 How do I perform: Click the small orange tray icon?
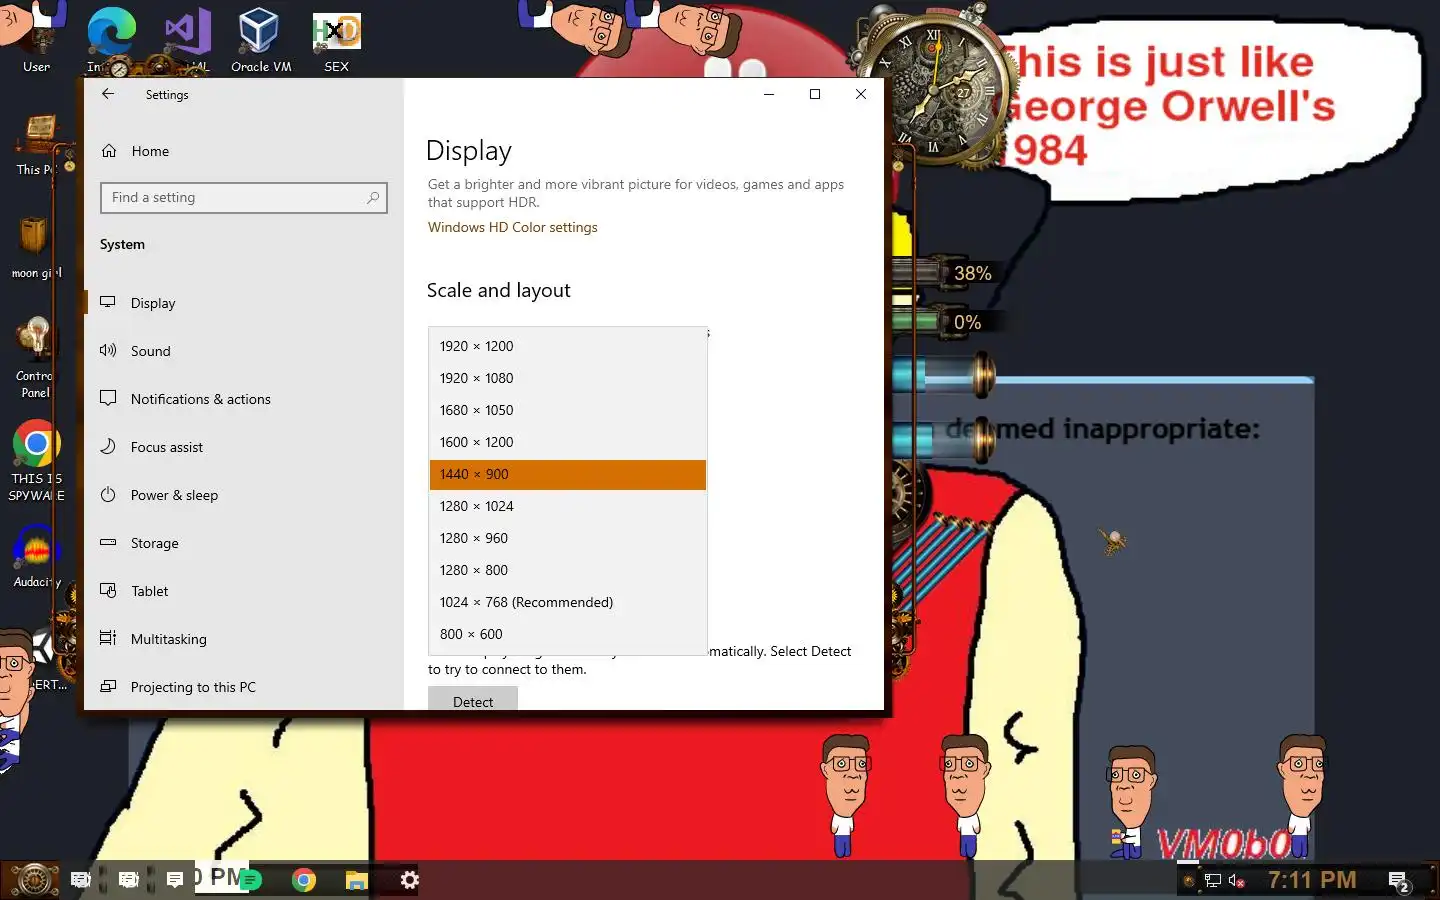click(x=1189, y=881)
